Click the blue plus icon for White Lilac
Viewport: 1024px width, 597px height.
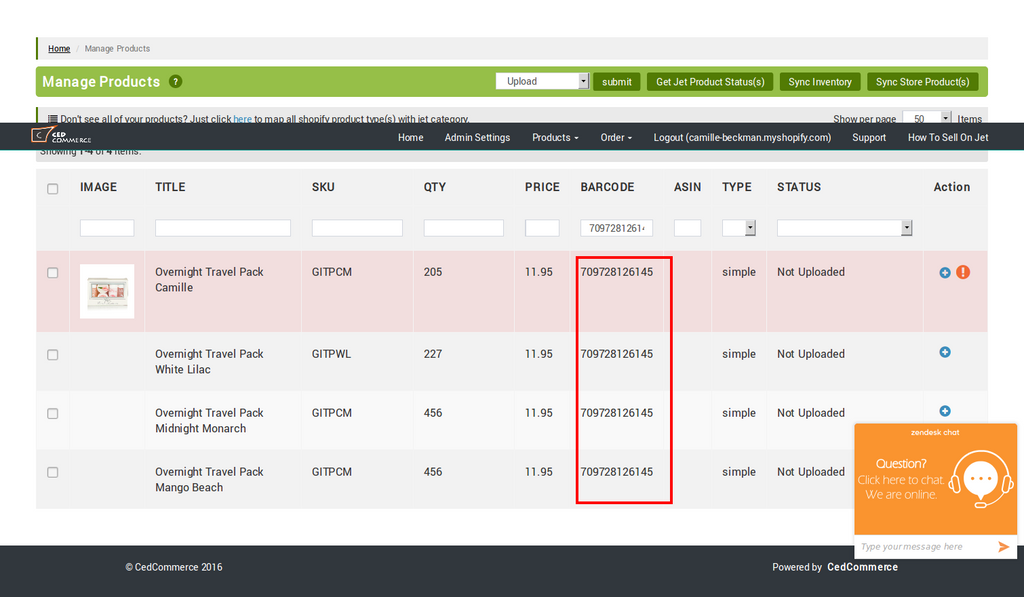(945, 352)
